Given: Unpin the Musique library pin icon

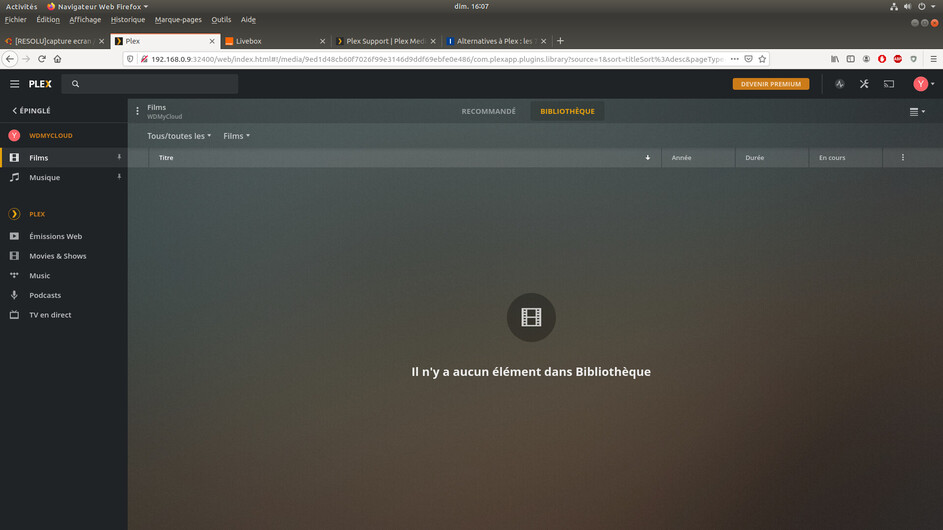Looking at the screenshot, I should [x=119, y=177].
